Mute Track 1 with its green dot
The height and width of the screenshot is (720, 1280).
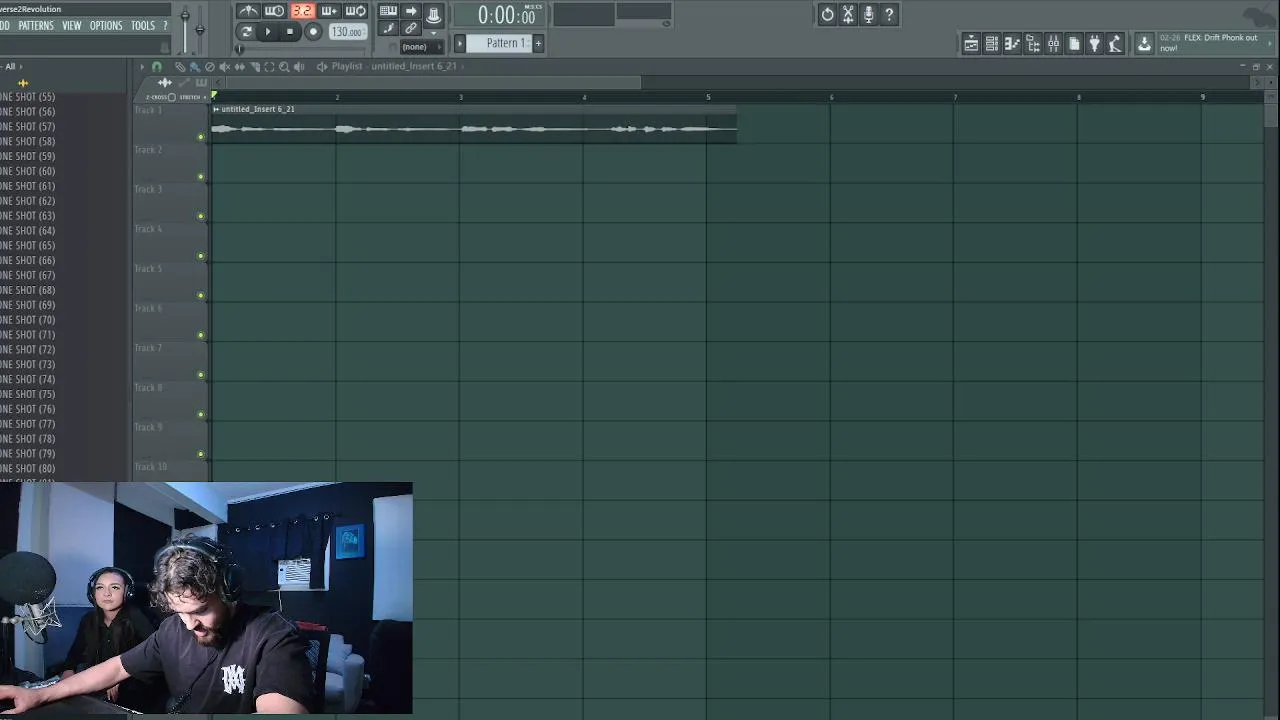coord(201,137)
